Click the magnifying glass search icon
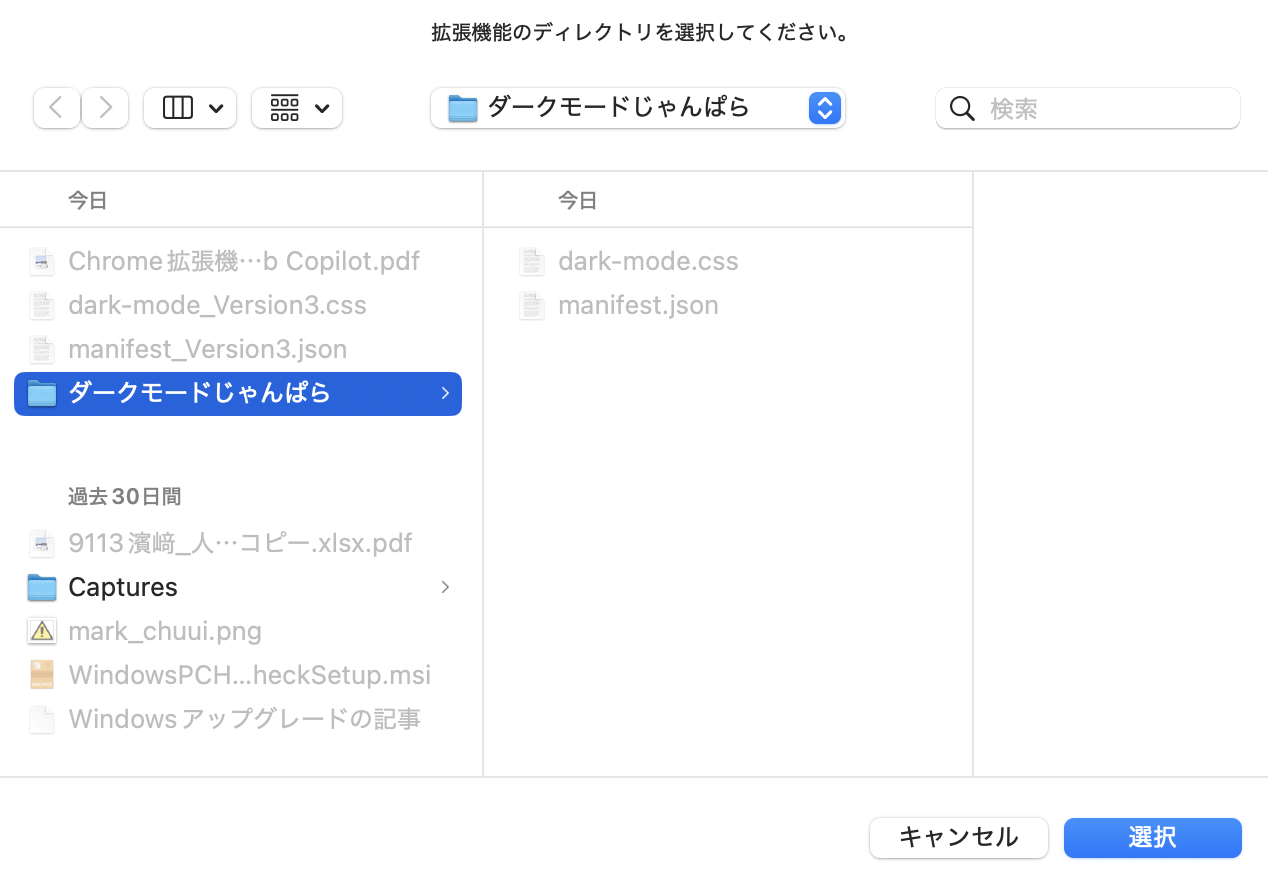1268x896 pixels. [x=962, y=108]
